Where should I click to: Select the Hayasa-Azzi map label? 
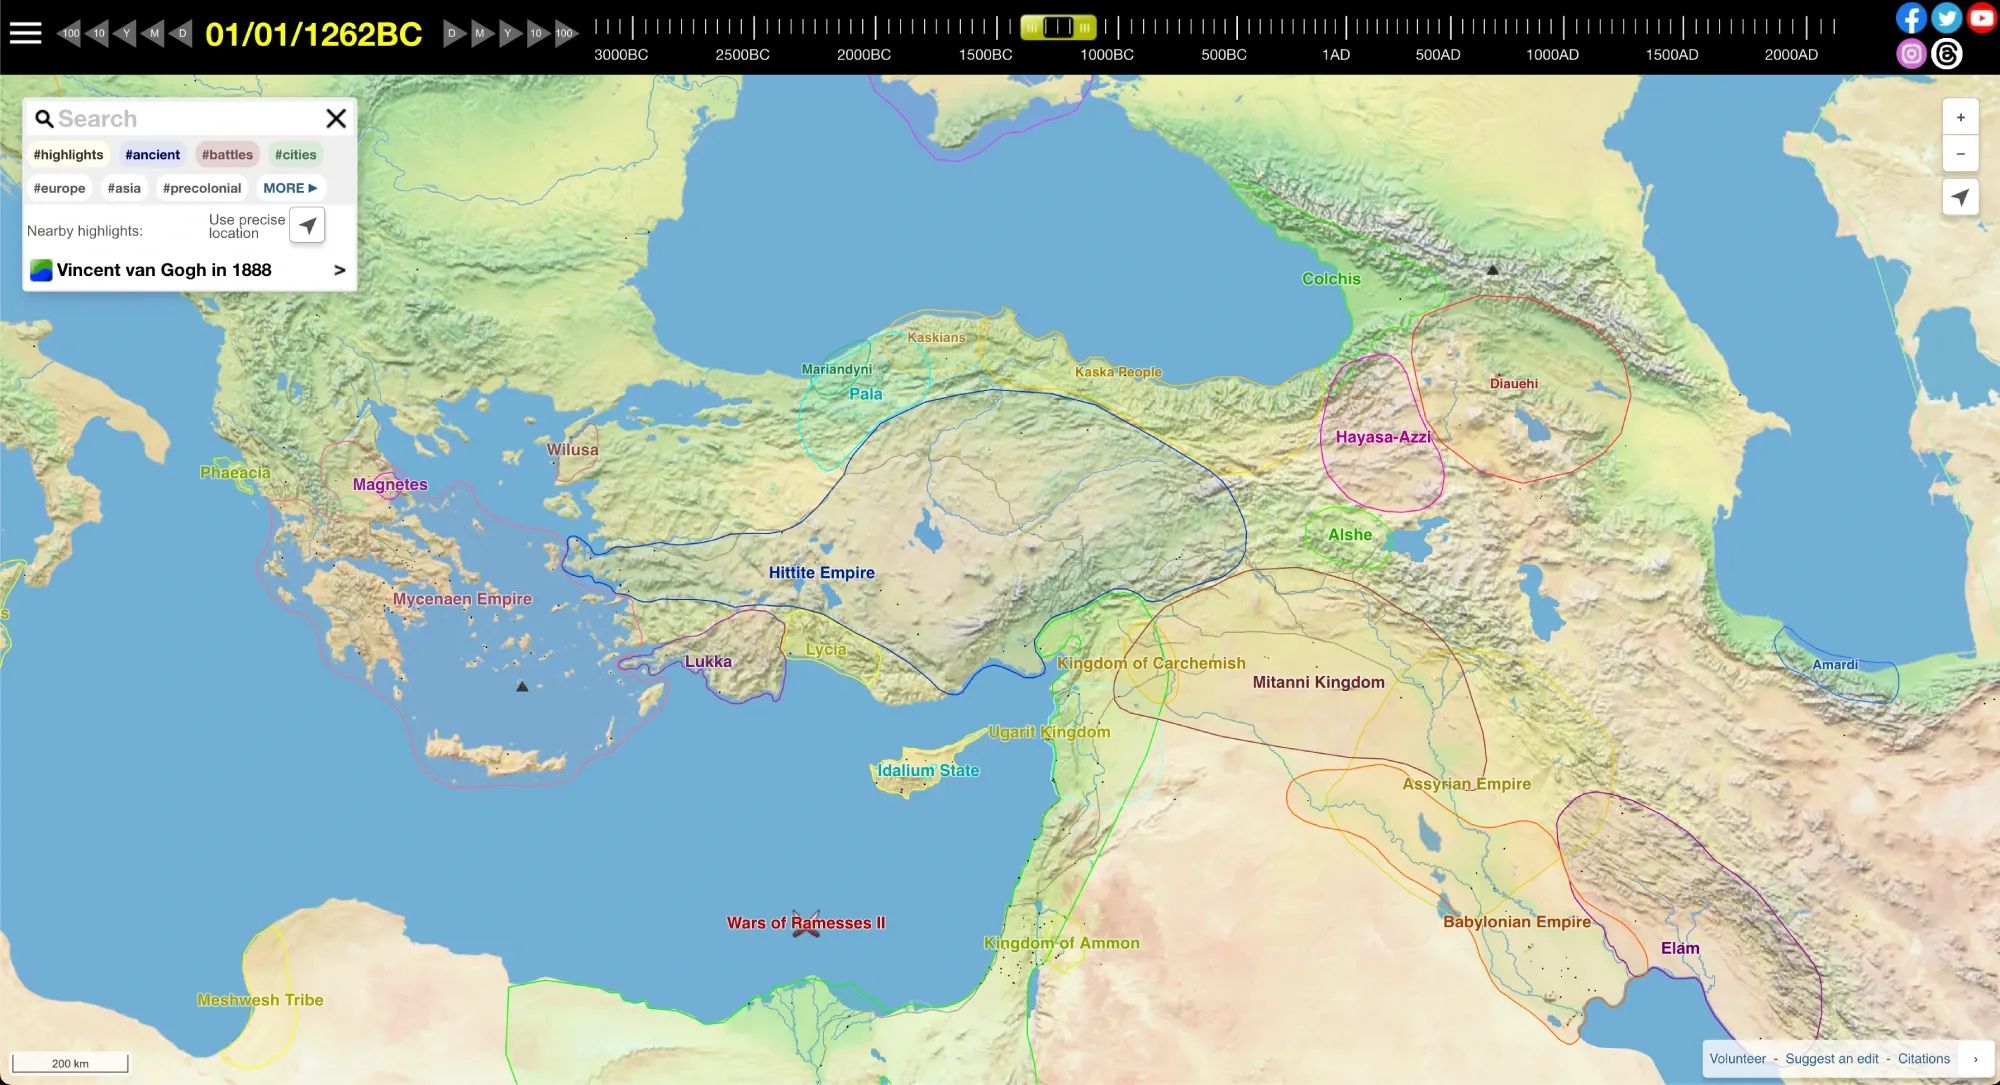tap(1382, 437)
